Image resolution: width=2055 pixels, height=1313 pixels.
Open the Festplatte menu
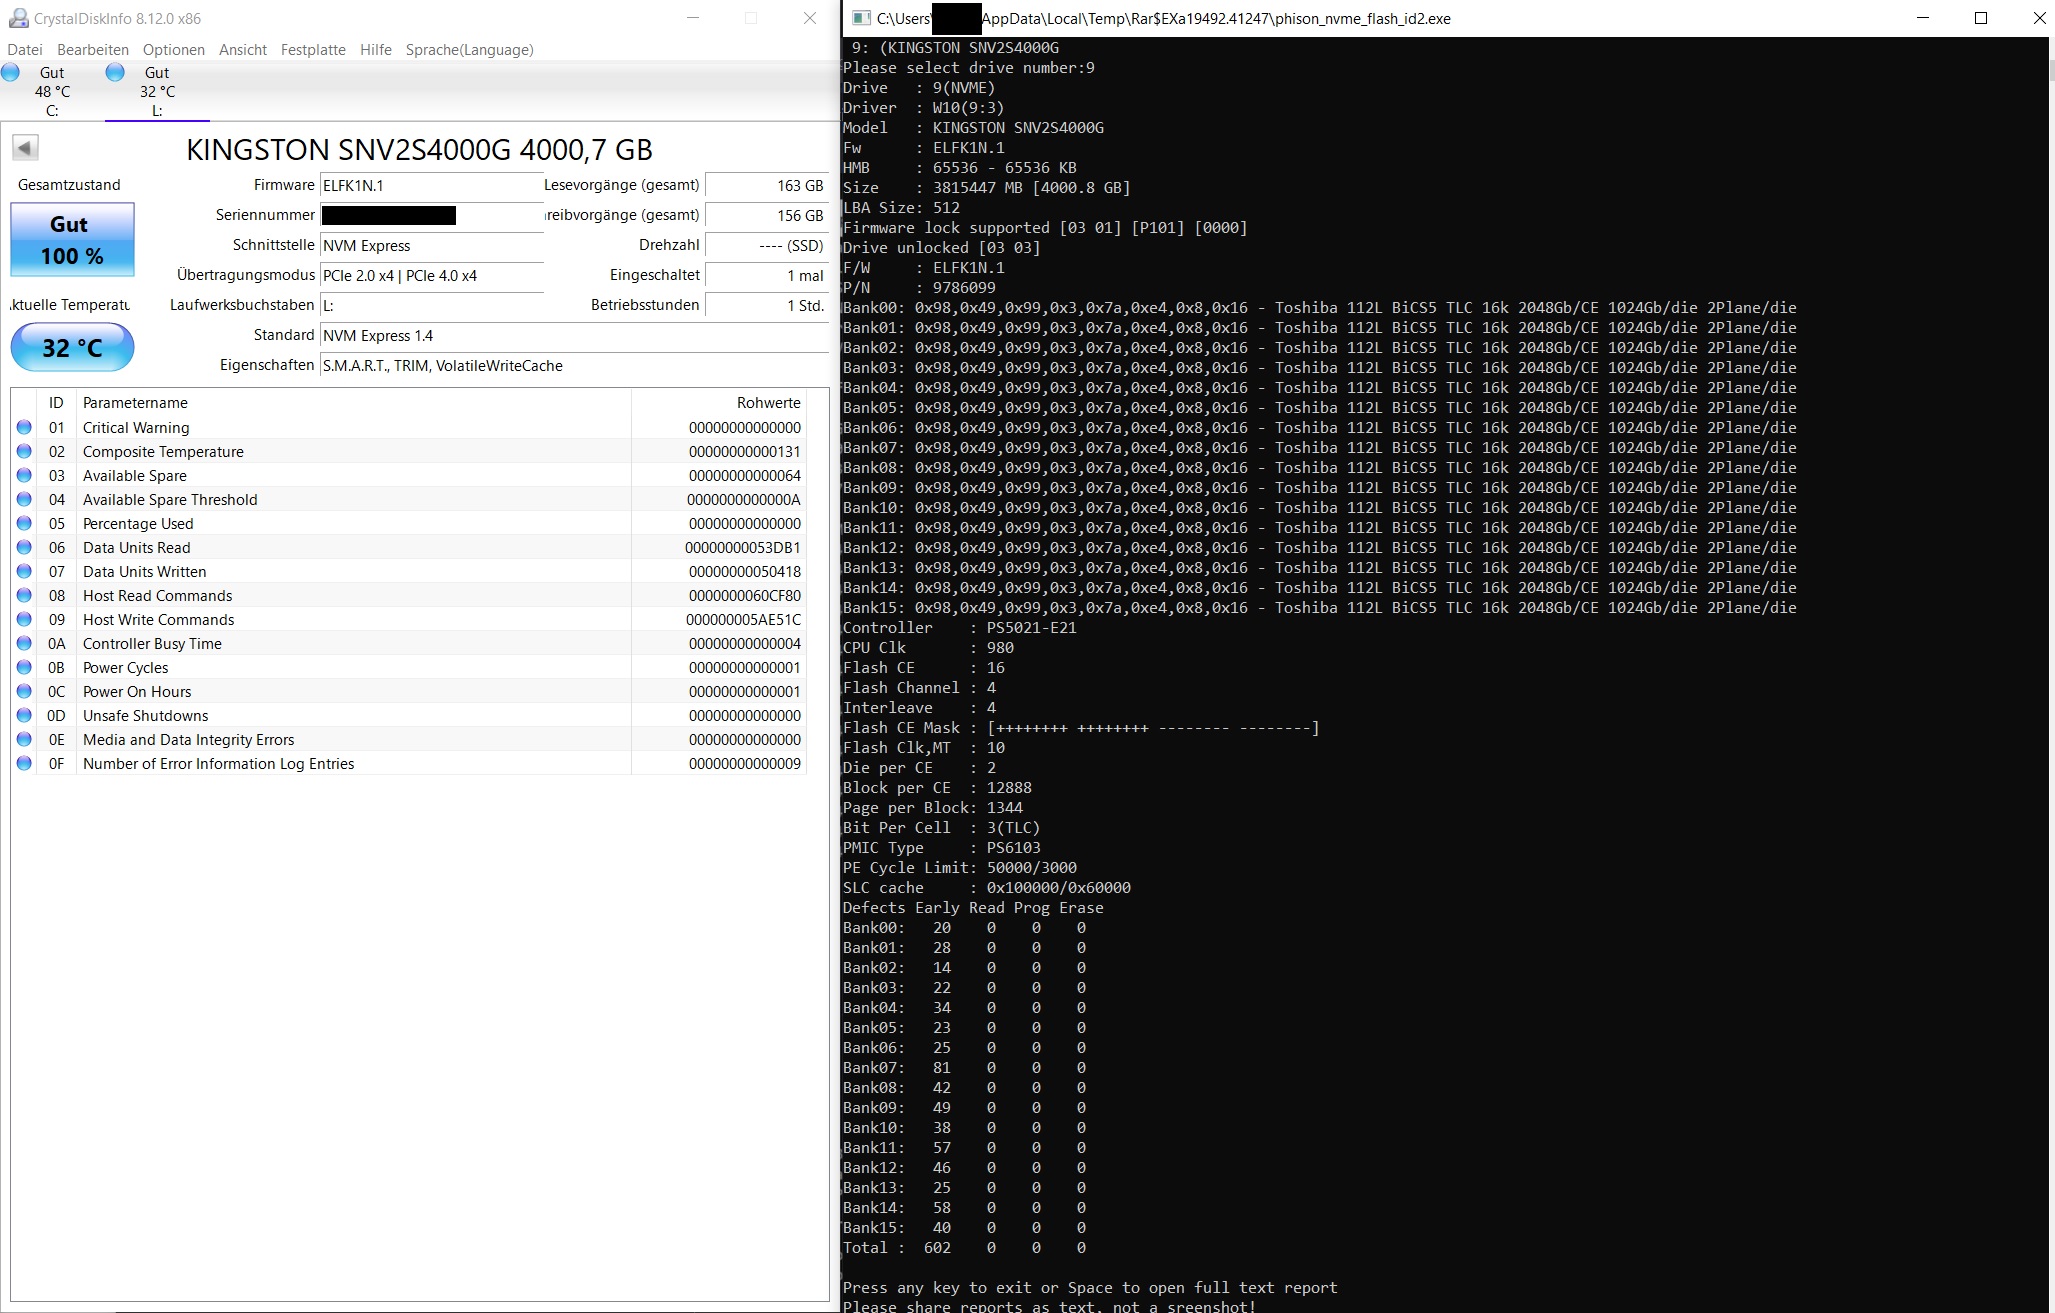[x=313, y=50]
